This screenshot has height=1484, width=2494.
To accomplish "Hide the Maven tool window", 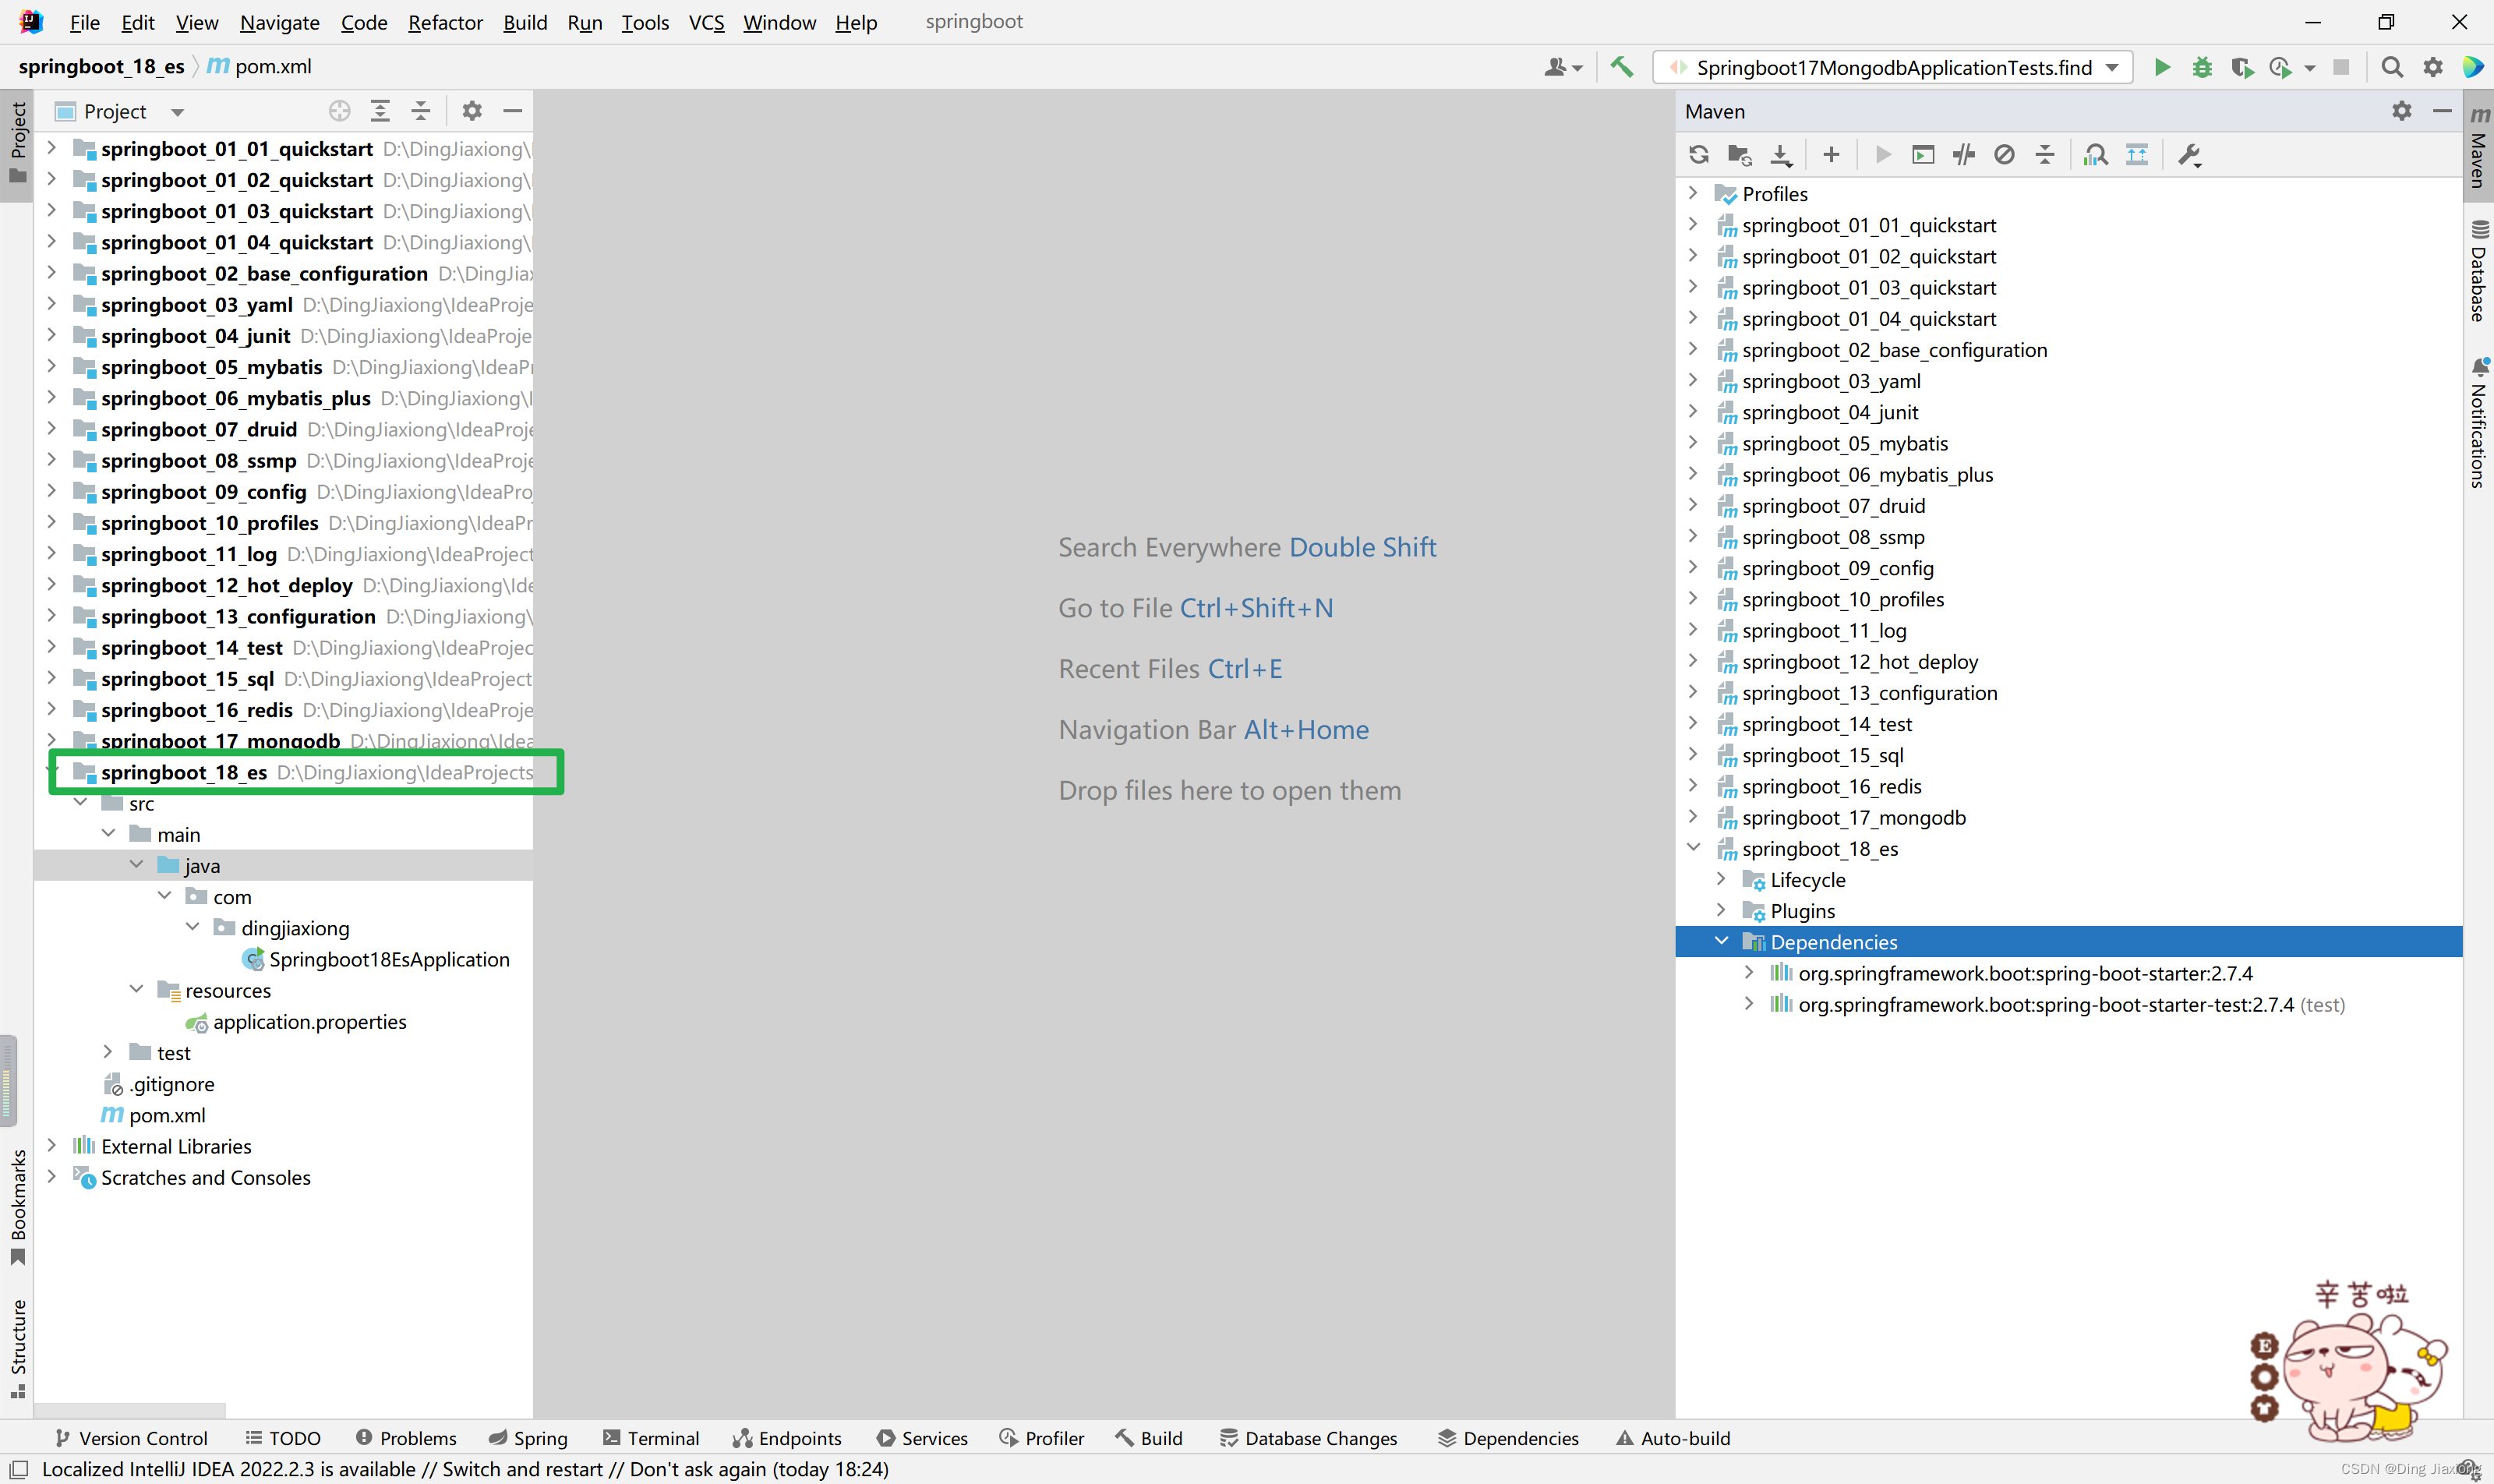I will (x=2442, y=111).
